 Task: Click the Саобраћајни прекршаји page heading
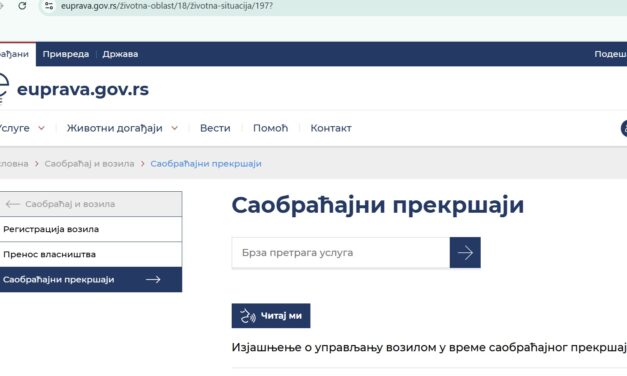(x=378, y=205)
